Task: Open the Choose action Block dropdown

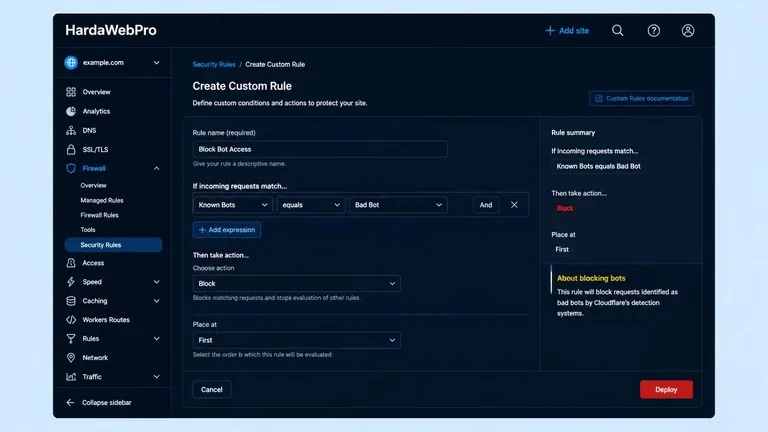Action: coord(296,284)
